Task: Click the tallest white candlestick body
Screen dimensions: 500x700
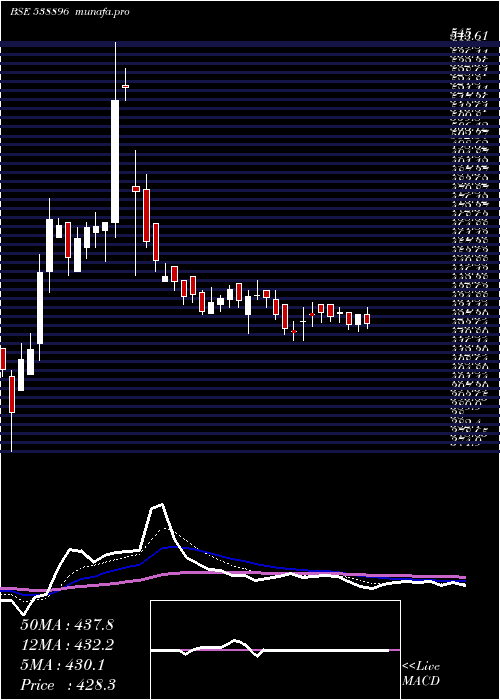Action: point(115,161)
